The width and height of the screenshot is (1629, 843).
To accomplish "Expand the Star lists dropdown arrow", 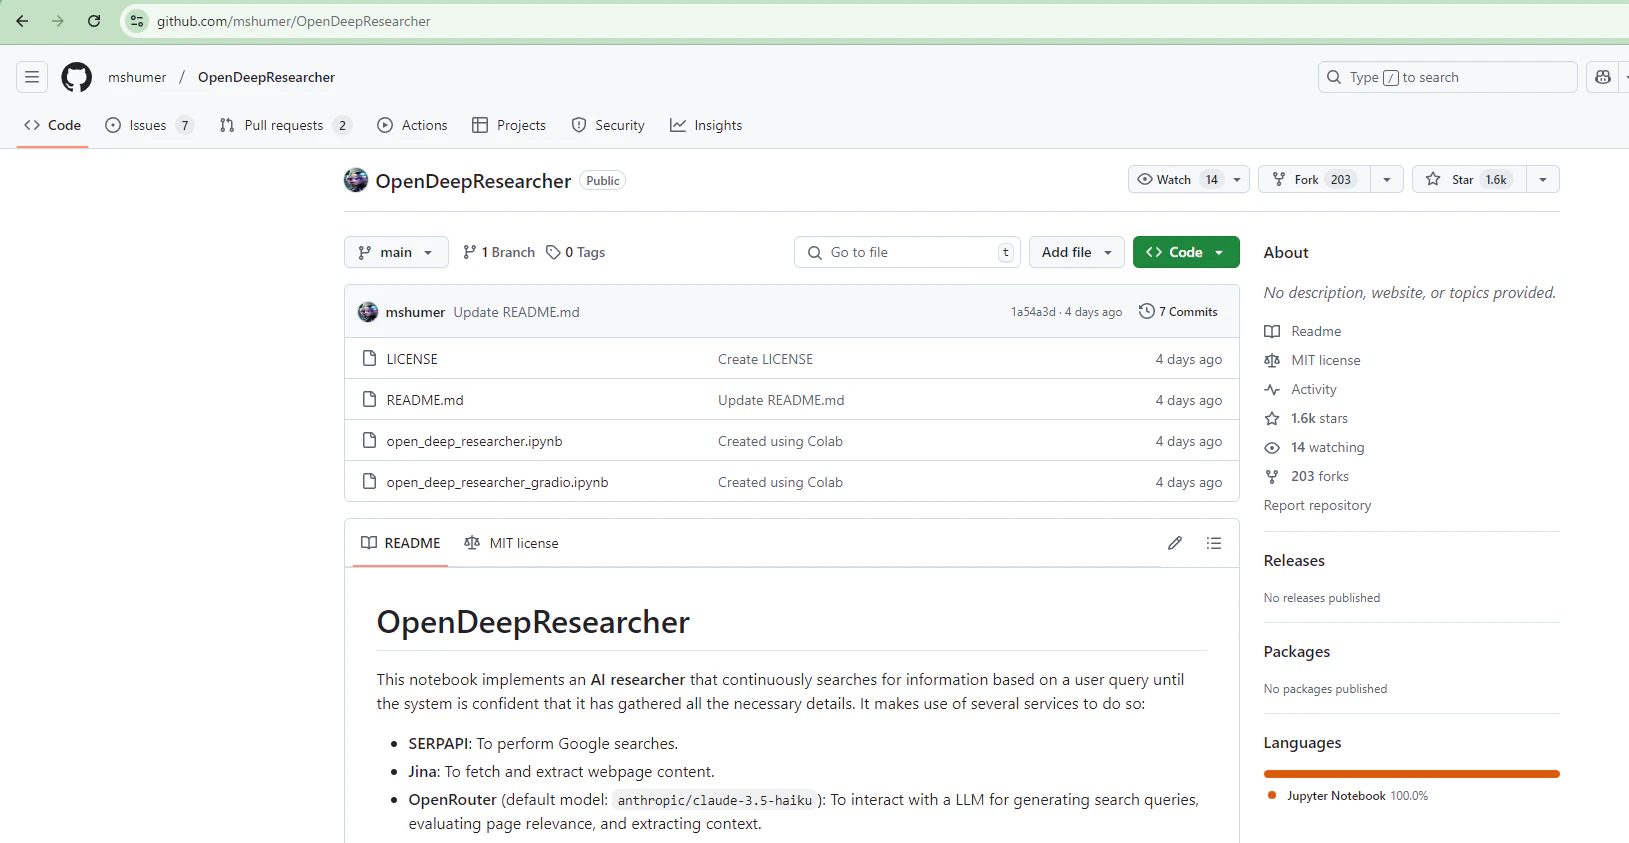I will point(1543,179).
